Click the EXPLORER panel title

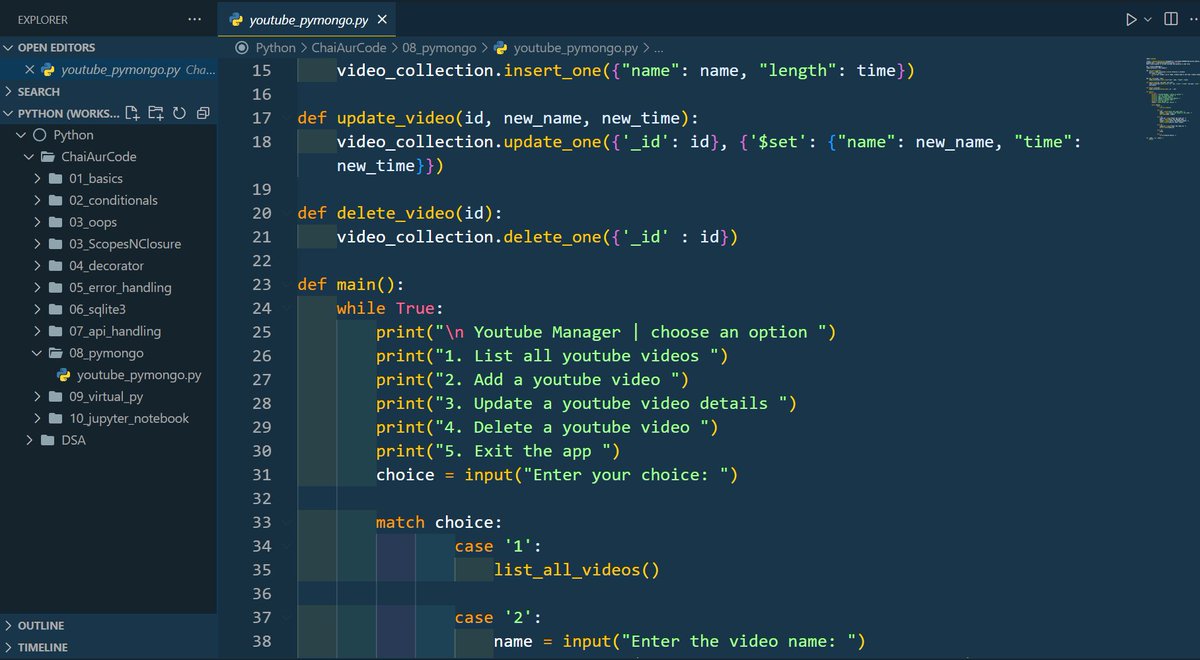[x=44, y=19]
